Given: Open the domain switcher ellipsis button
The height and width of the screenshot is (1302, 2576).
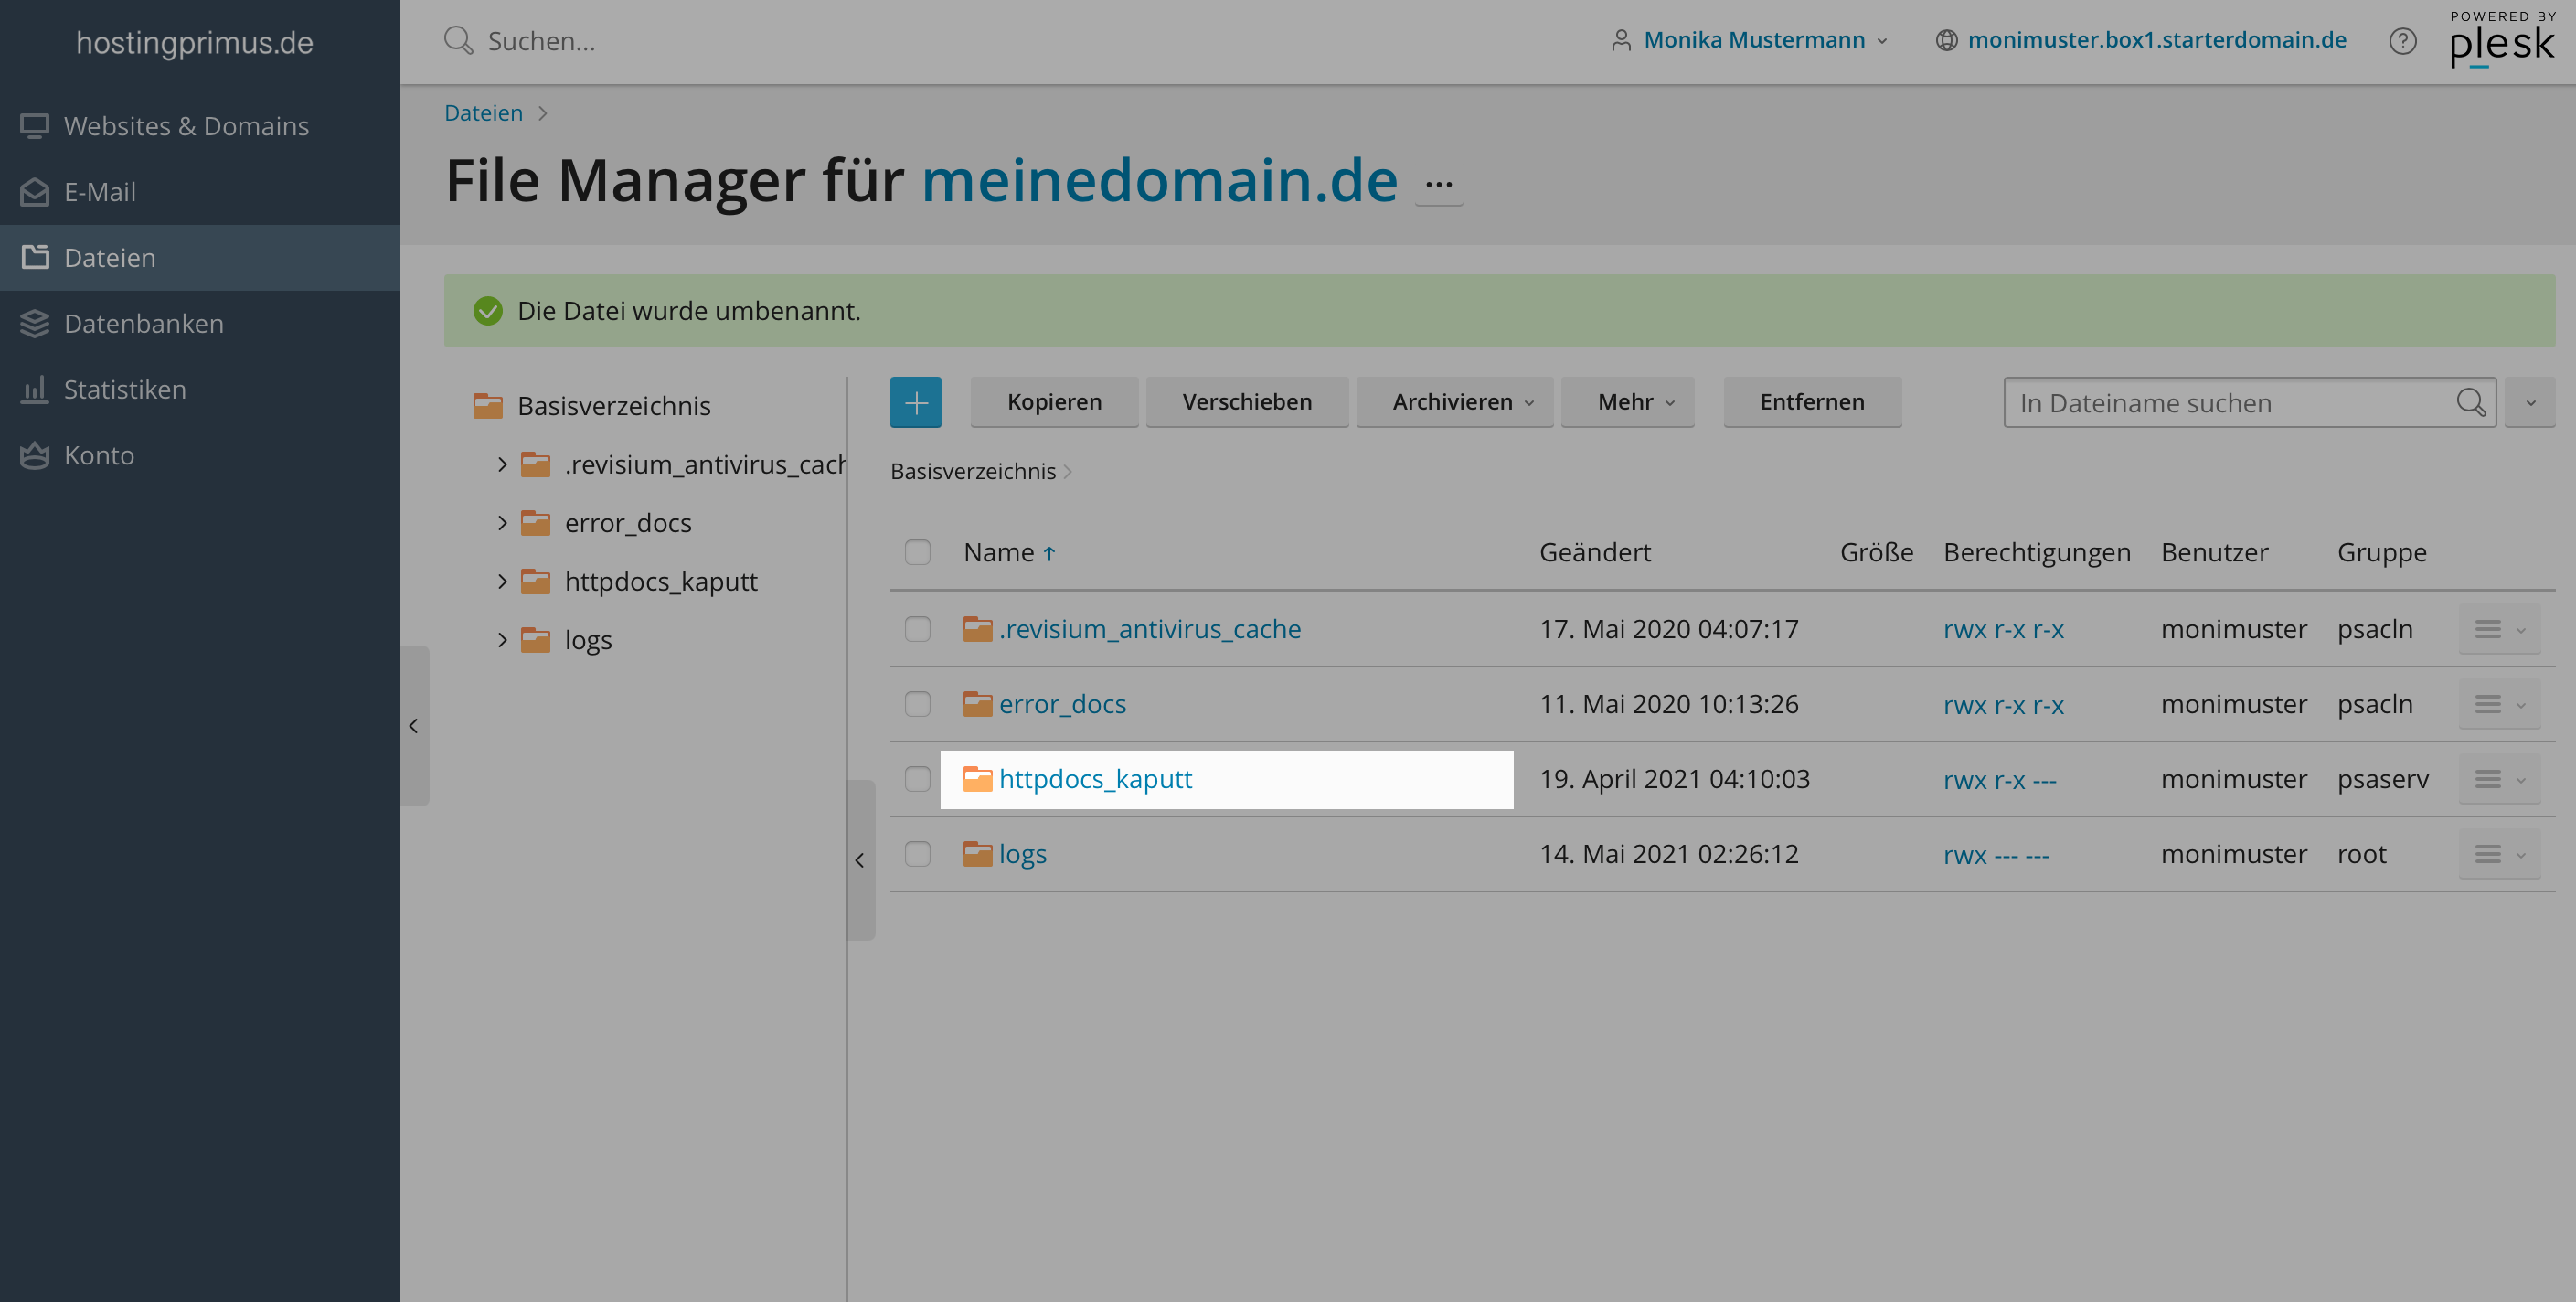Looking at the screenshot, I should [1438, 185].
